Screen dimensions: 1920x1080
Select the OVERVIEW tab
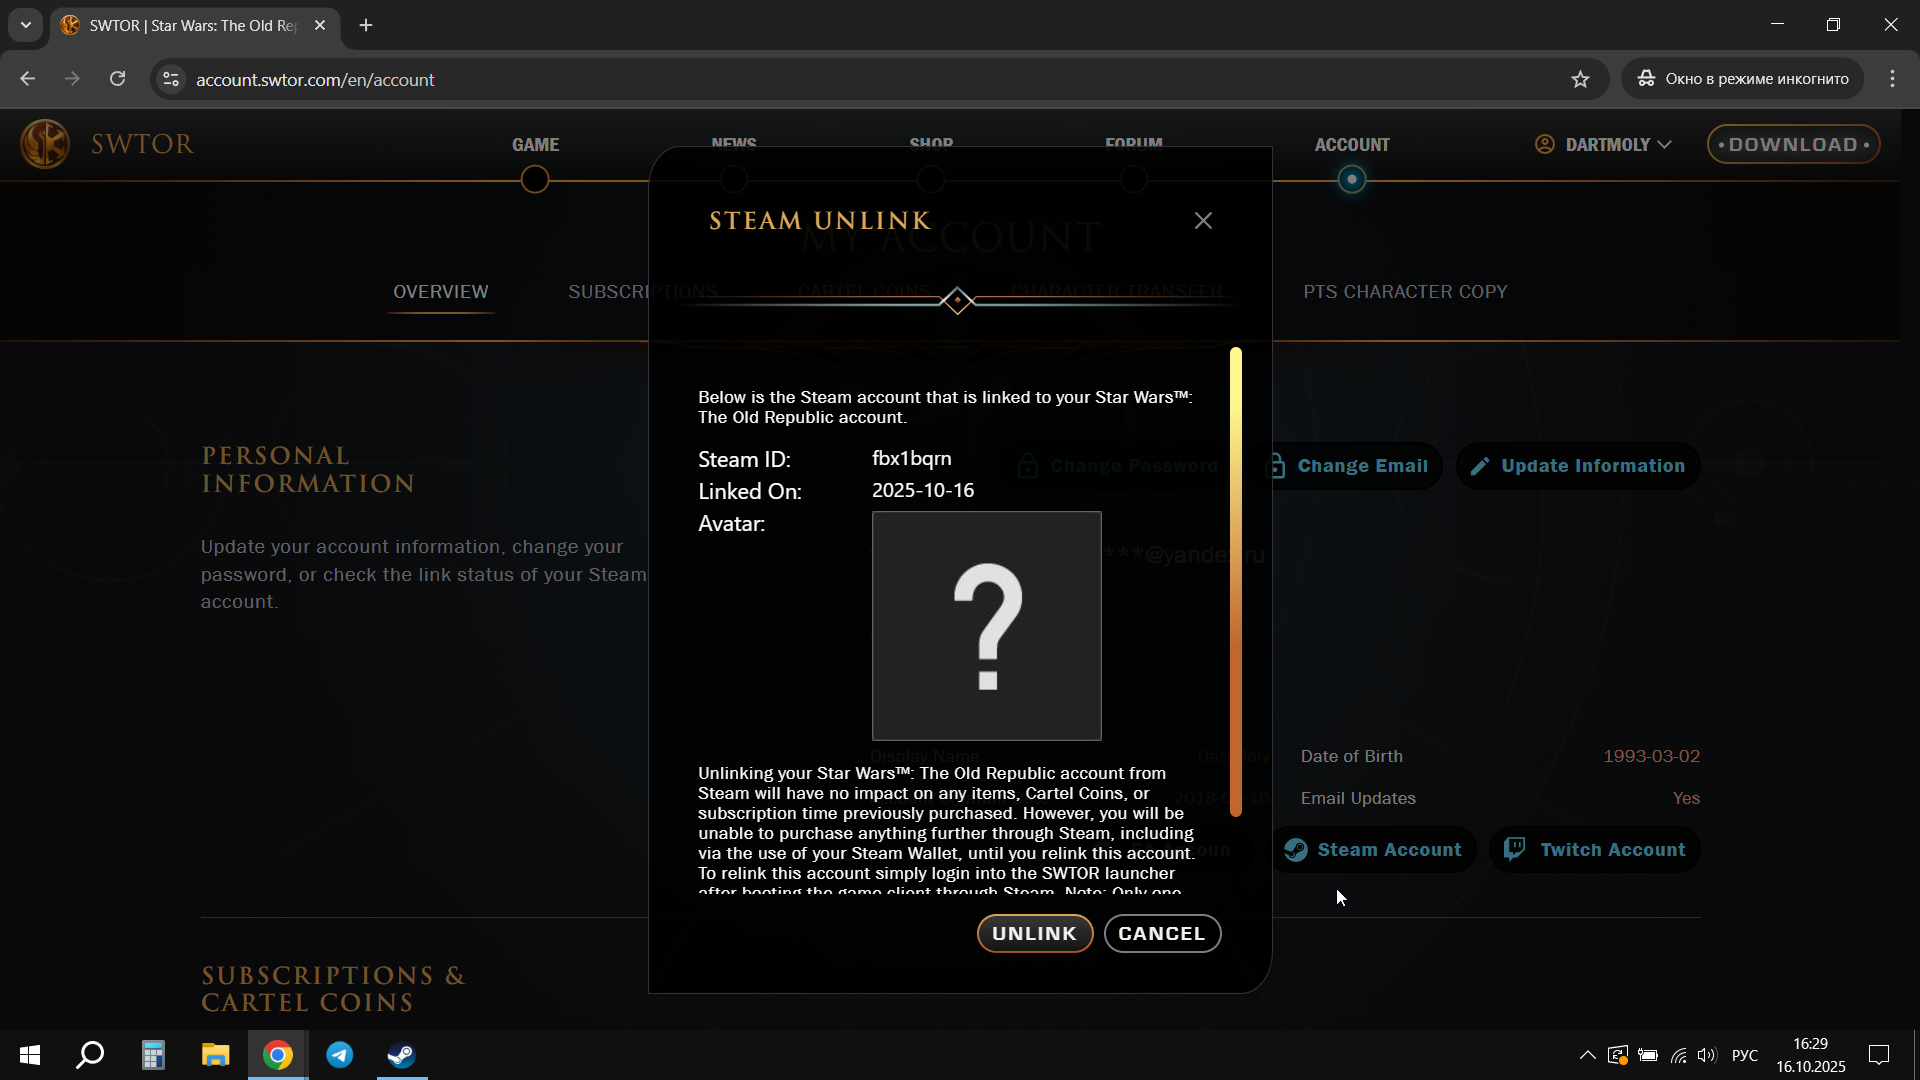pyautogui.click(x=440, y=292)
